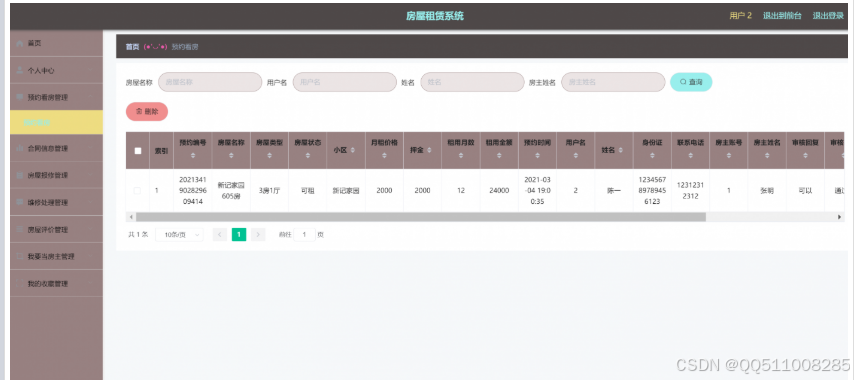The width and height of the screenshot is (854, 380).
Task: Go to next page with right arrow
Action: pos(258,235)
